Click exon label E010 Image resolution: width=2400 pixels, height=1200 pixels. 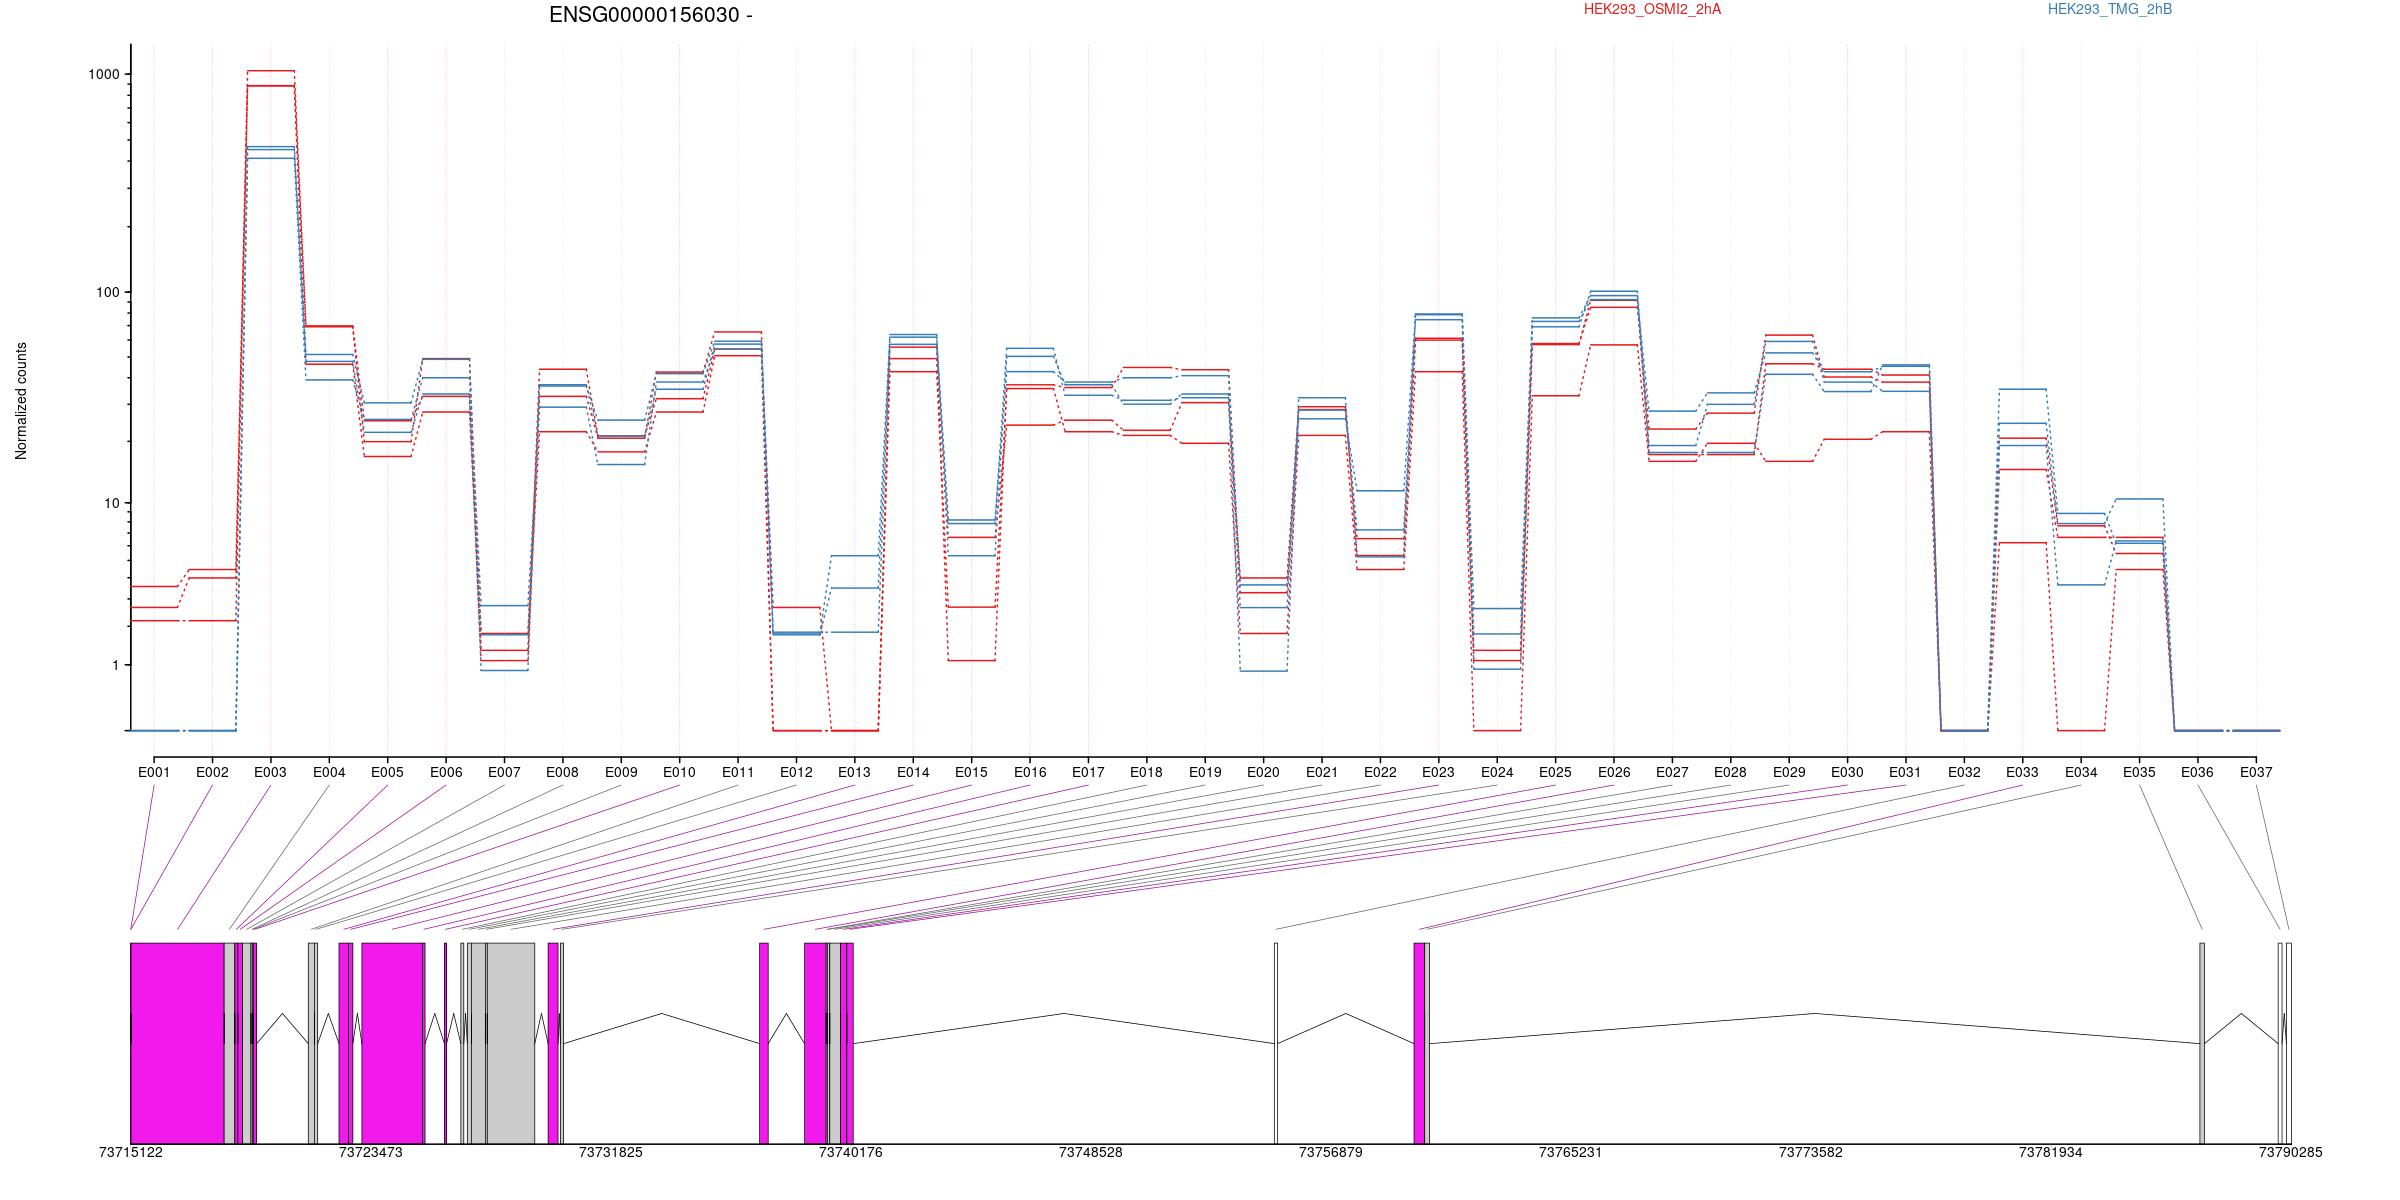point(679,772)
